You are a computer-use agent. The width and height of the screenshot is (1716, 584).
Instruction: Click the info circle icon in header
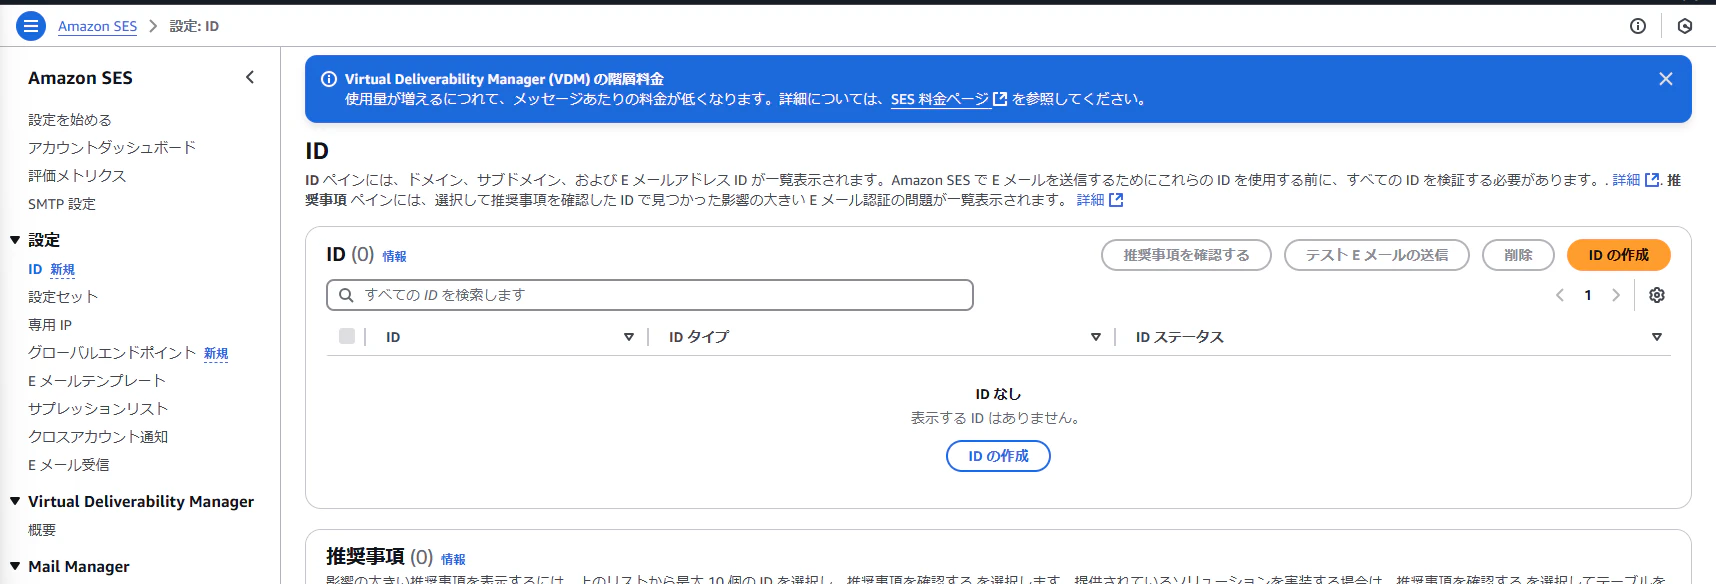1638,26
